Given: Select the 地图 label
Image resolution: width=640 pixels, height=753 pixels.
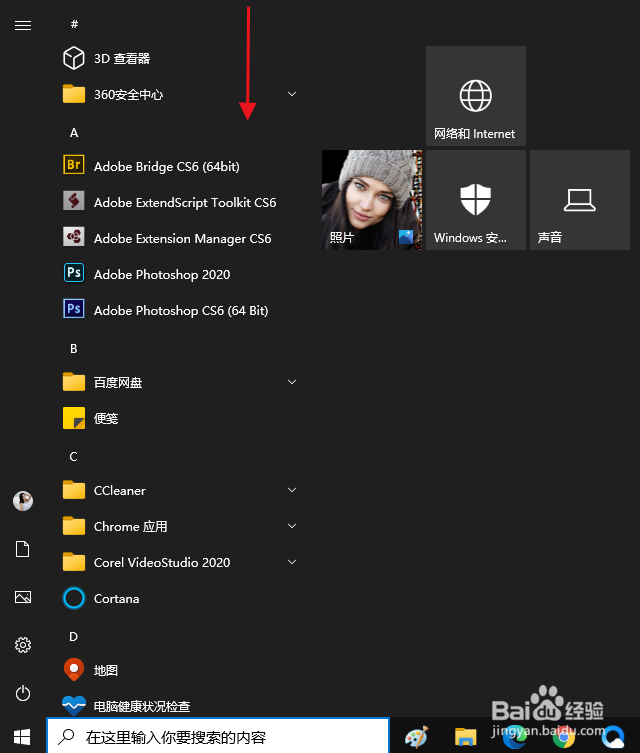Looking at the screenshot, I should [x=106, y=670].
